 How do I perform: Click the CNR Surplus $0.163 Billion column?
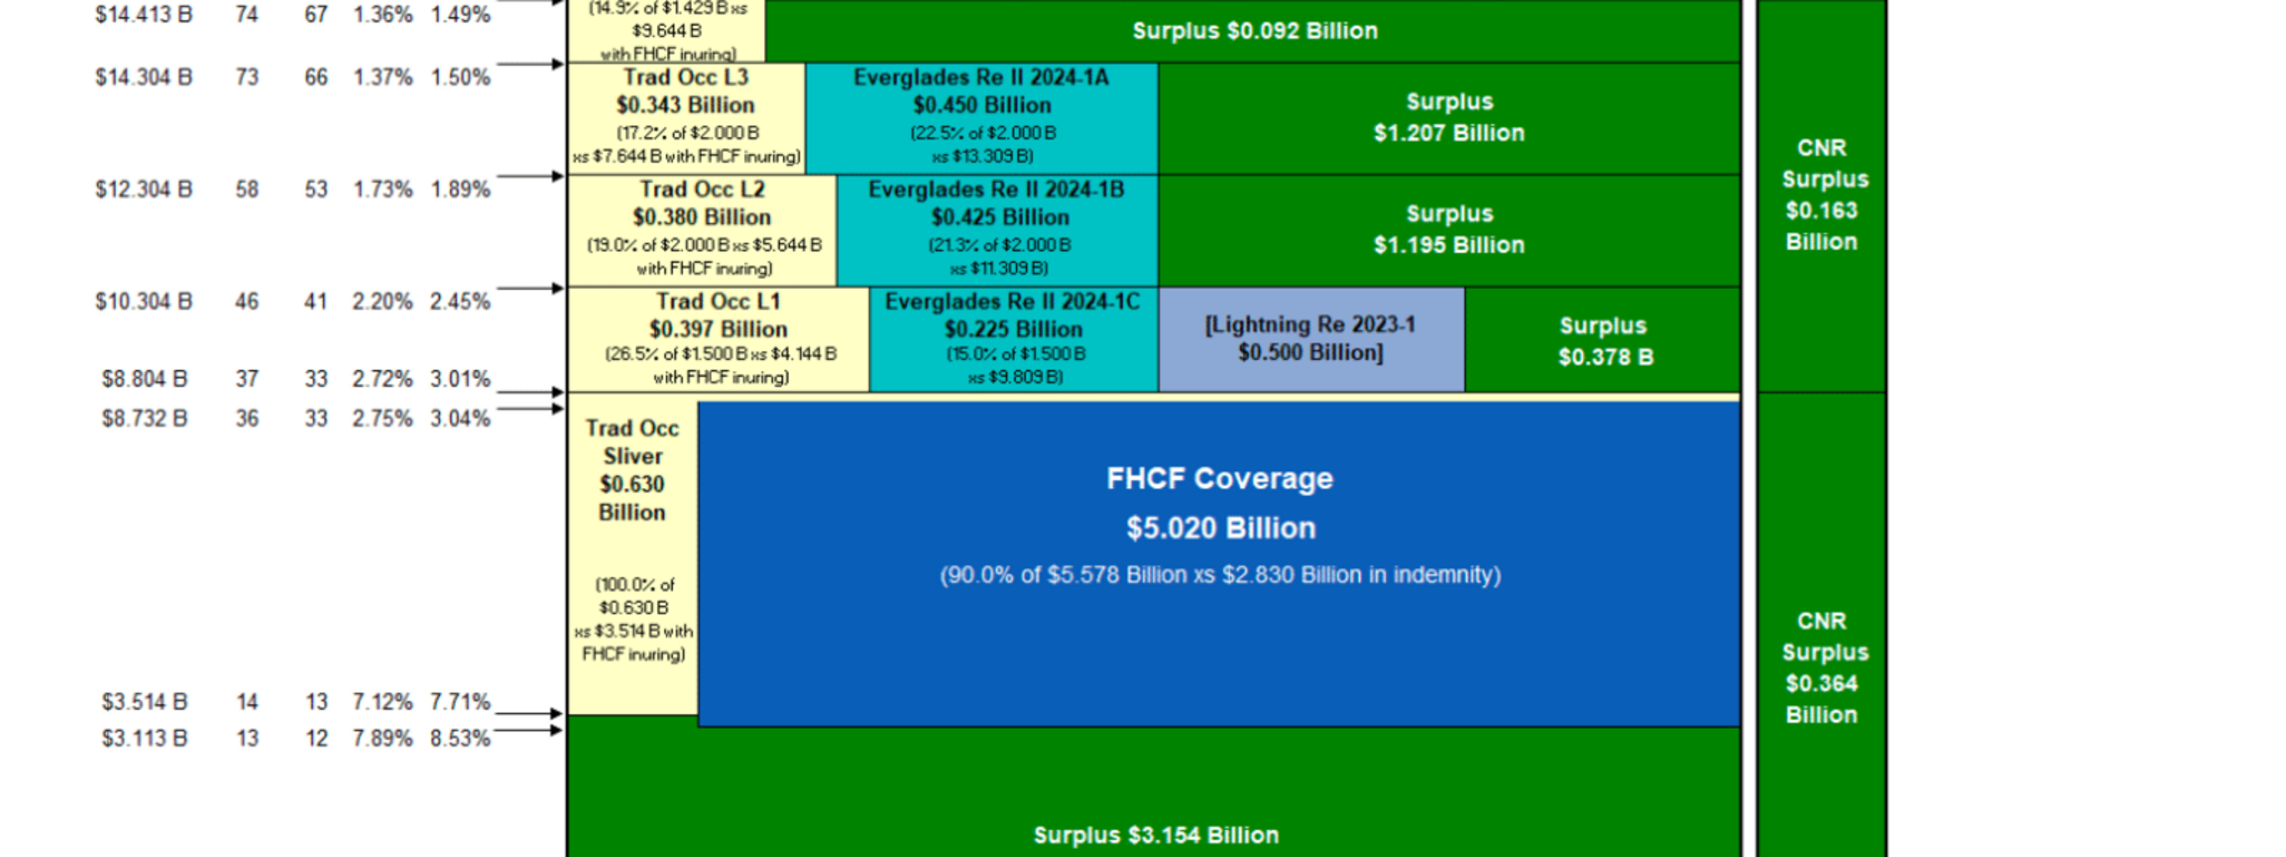coord(1821,195)
